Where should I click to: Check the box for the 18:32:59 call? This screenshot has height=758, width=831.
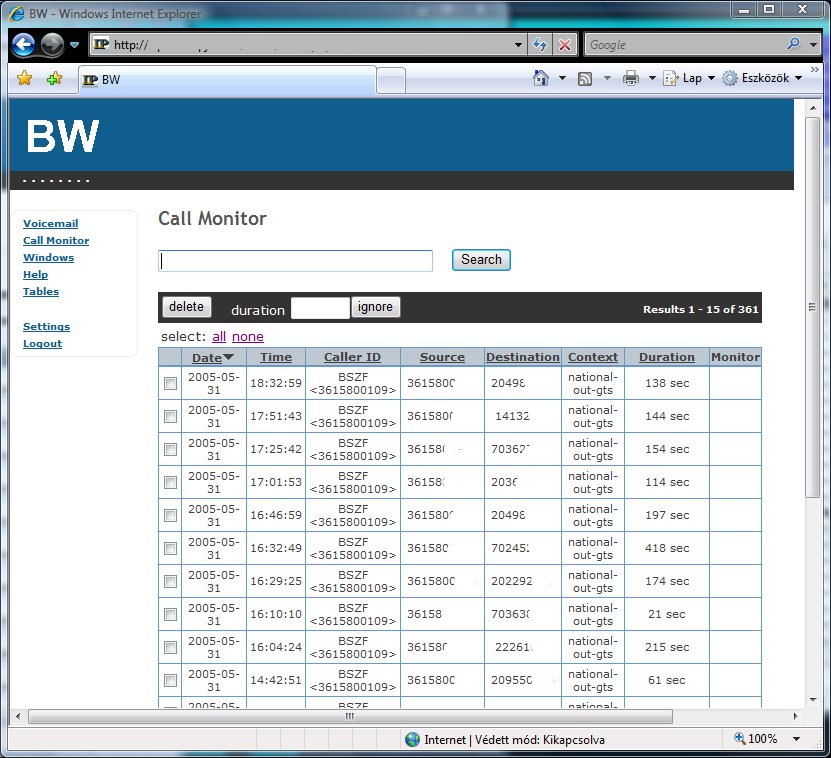coord(171,384)
